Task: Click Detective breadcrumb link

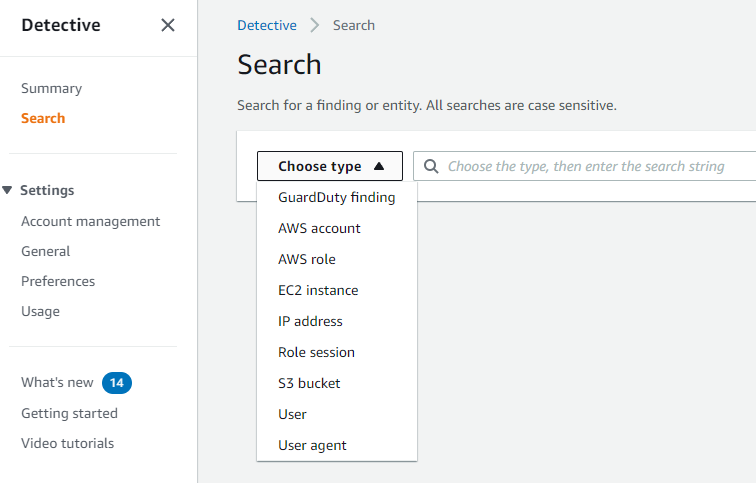Action: [267, 26]
